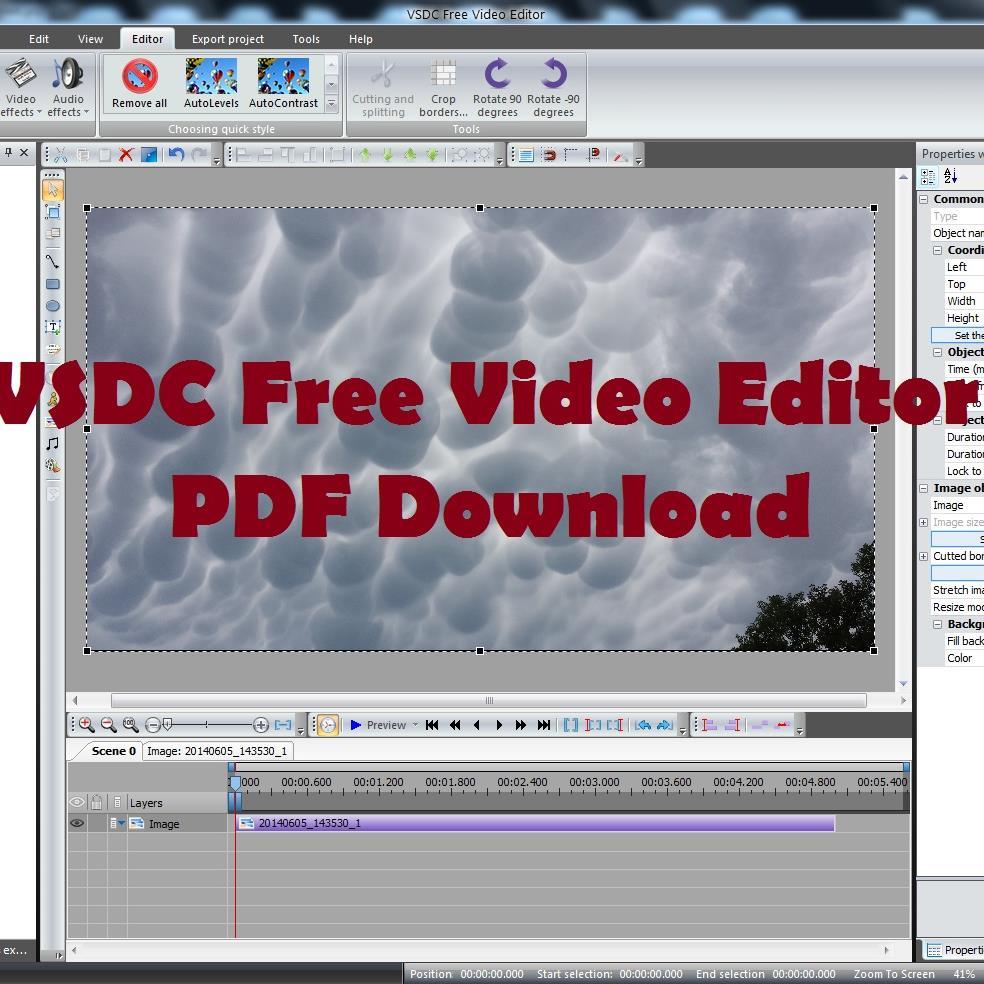Screen dimensions: 984x984
Task: Open the Export project tab
Action: coord(228,39)
